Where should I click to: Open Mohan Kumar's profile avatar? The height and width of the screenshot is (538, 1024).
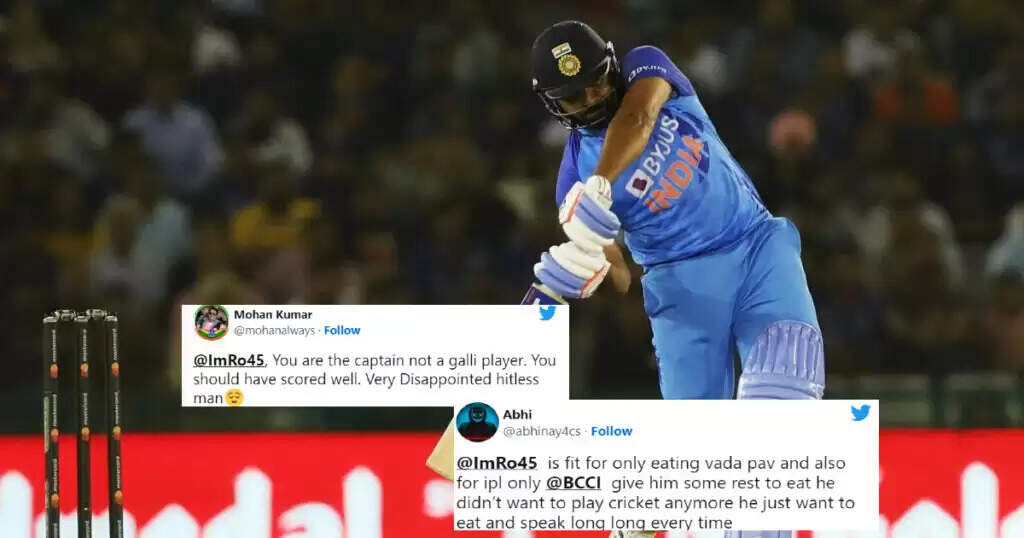[212, 323]
